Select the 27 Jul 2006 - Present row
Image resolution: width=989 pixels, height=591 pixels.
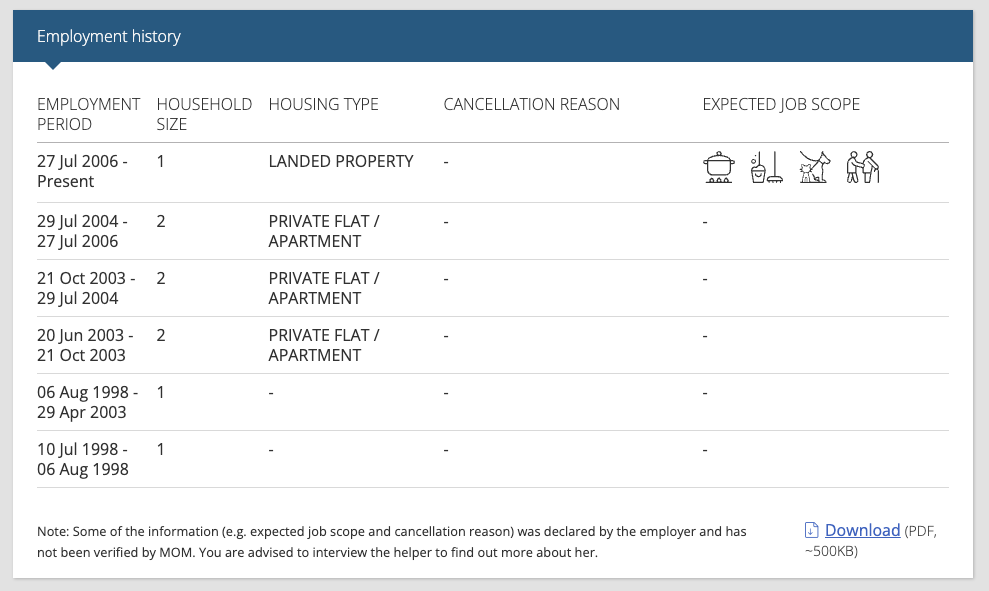(493, 172)
